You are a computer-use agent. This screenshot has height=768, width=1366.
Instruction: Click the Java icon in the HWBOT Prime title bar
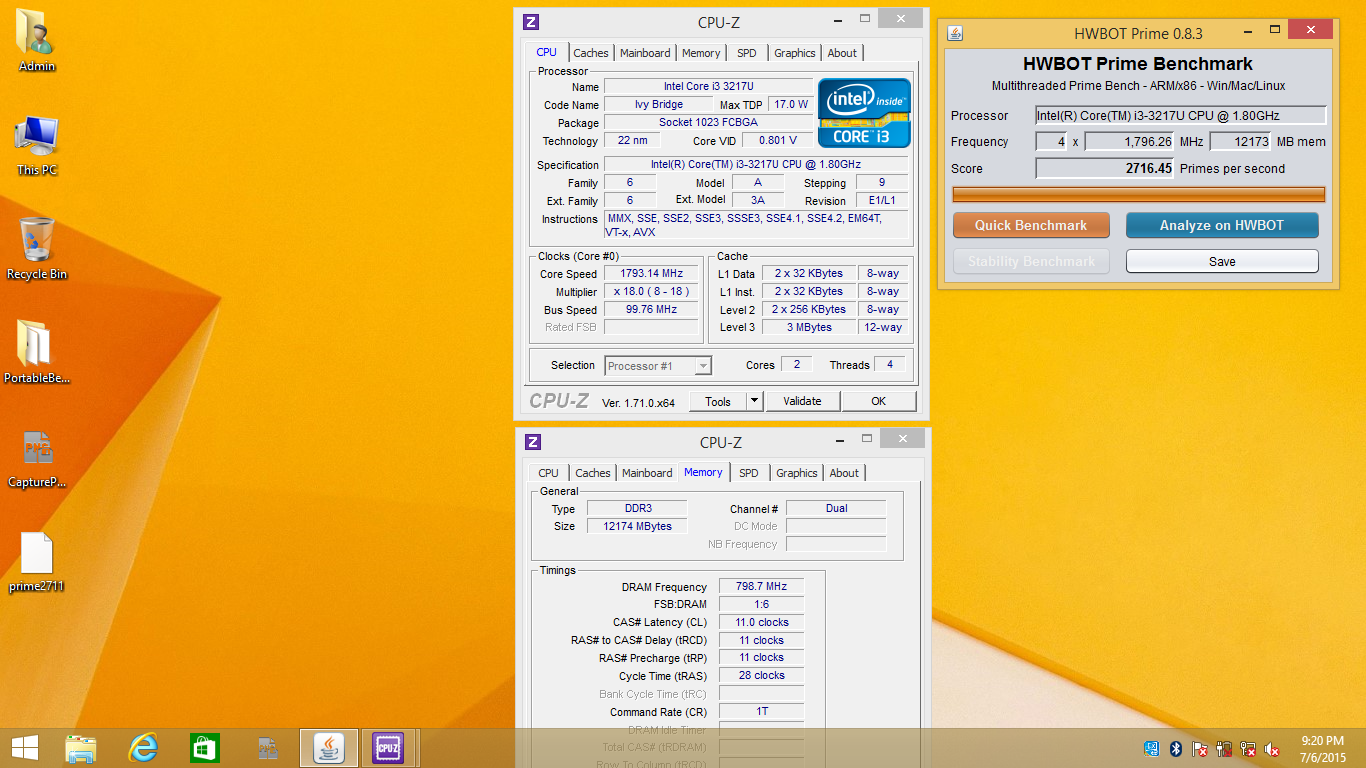pos(955,33)
